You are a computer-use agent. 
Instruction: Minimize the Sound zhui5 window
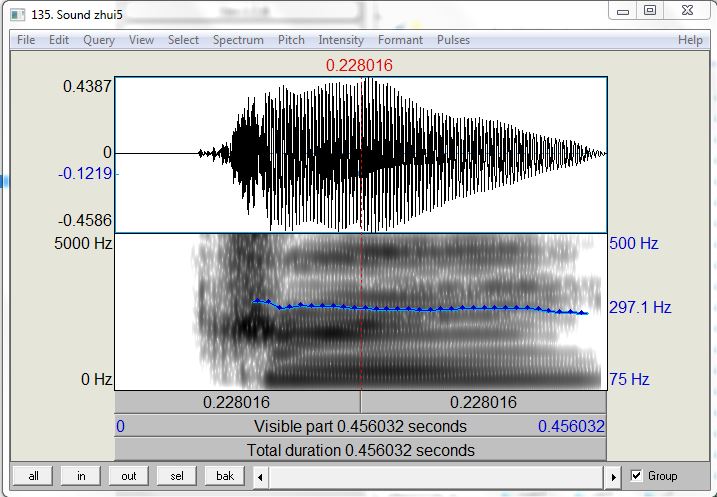click(623, 11)
